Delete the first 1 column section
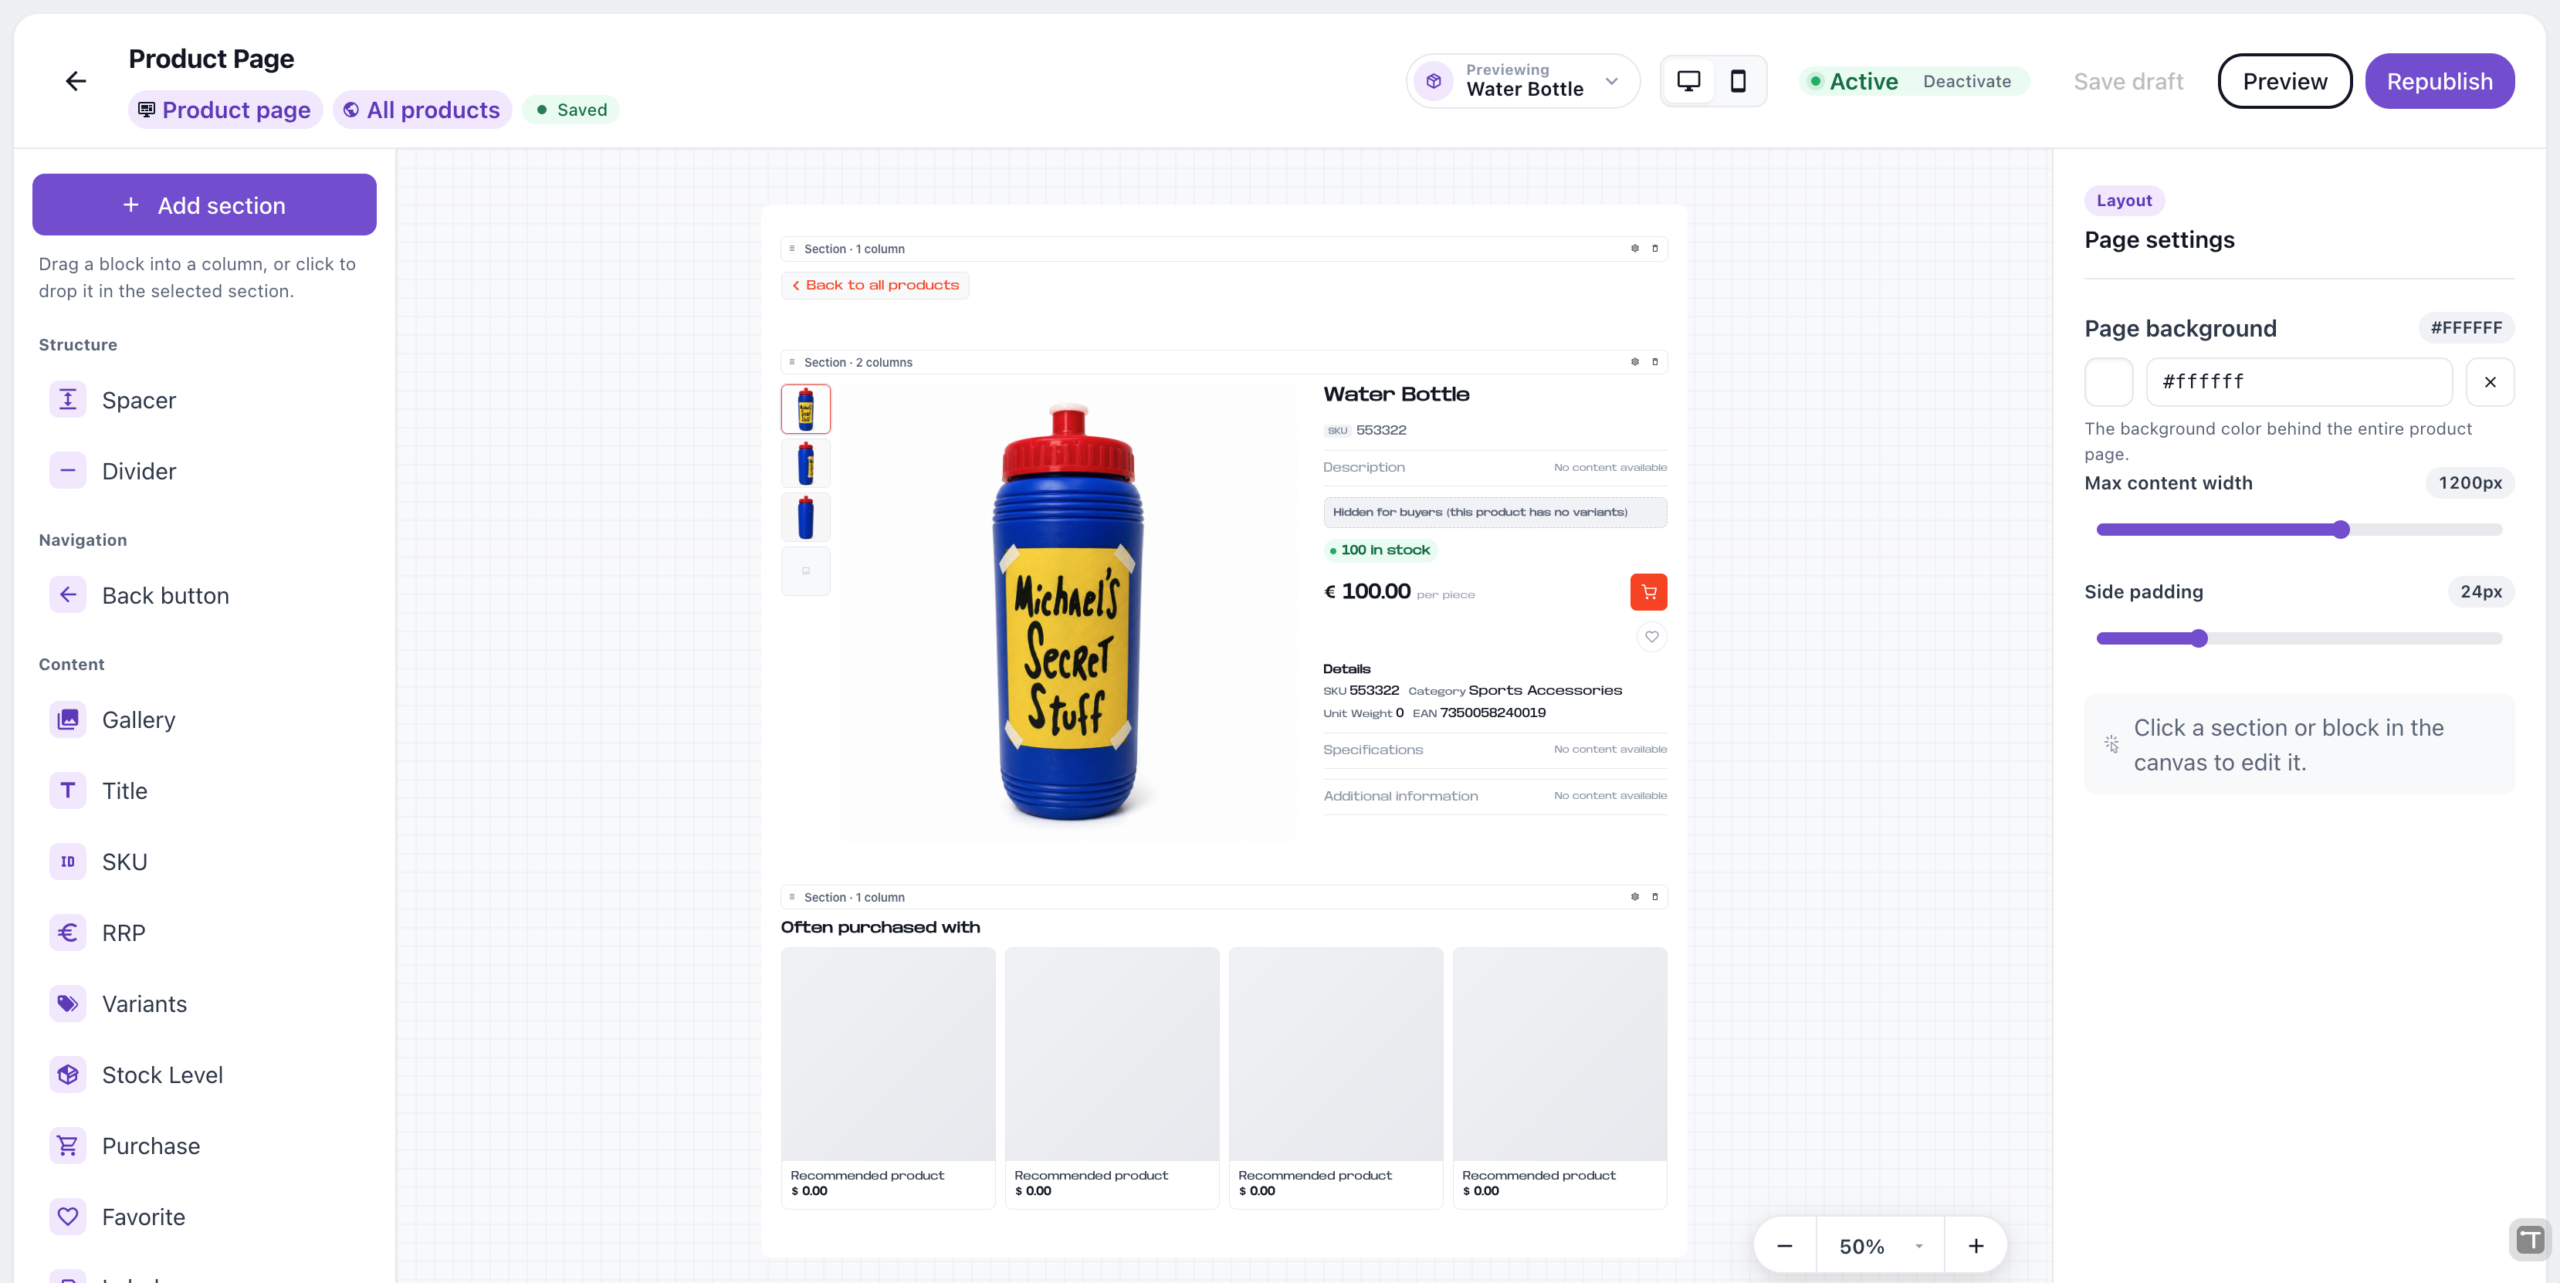This screenshot has width=2560, height=1283. (x=1655, y=248)
